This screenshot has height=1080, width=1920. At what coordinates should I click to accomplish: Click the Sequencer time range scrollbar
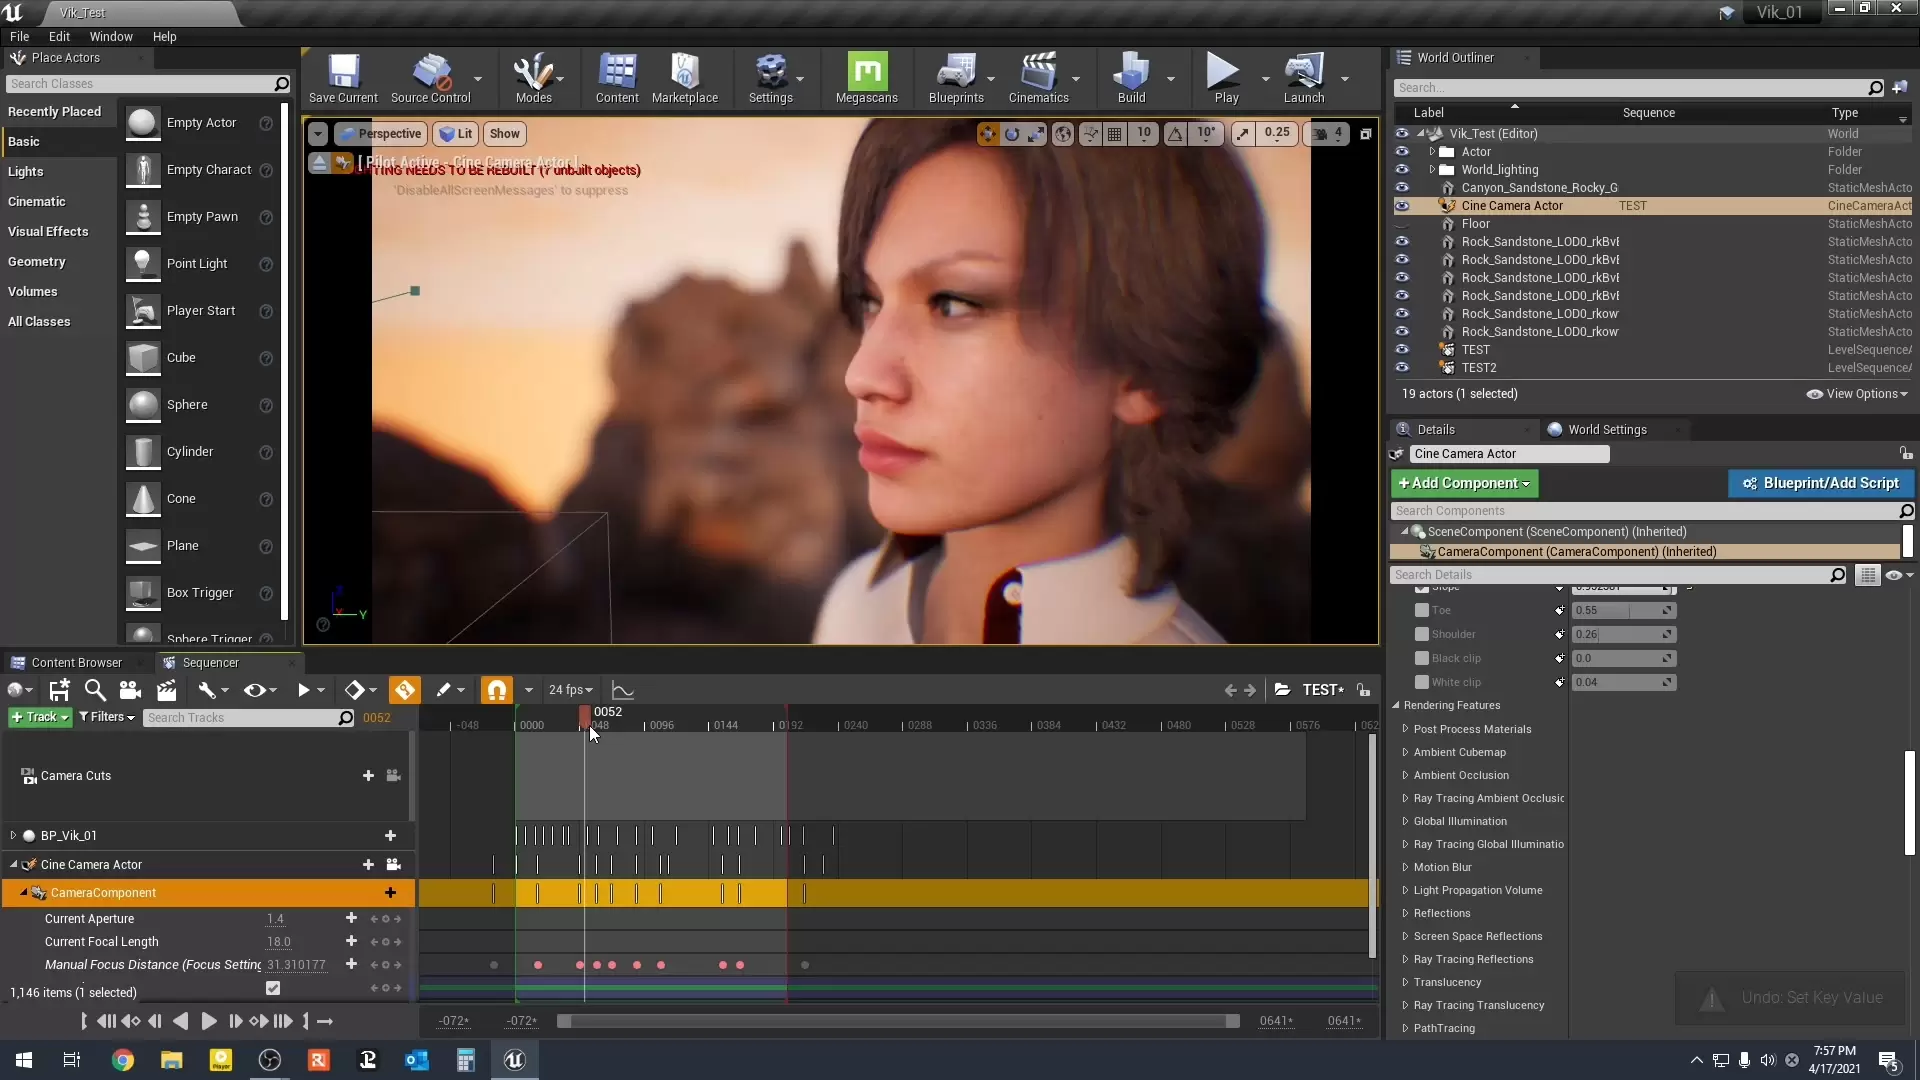(x=898, y=1021)
